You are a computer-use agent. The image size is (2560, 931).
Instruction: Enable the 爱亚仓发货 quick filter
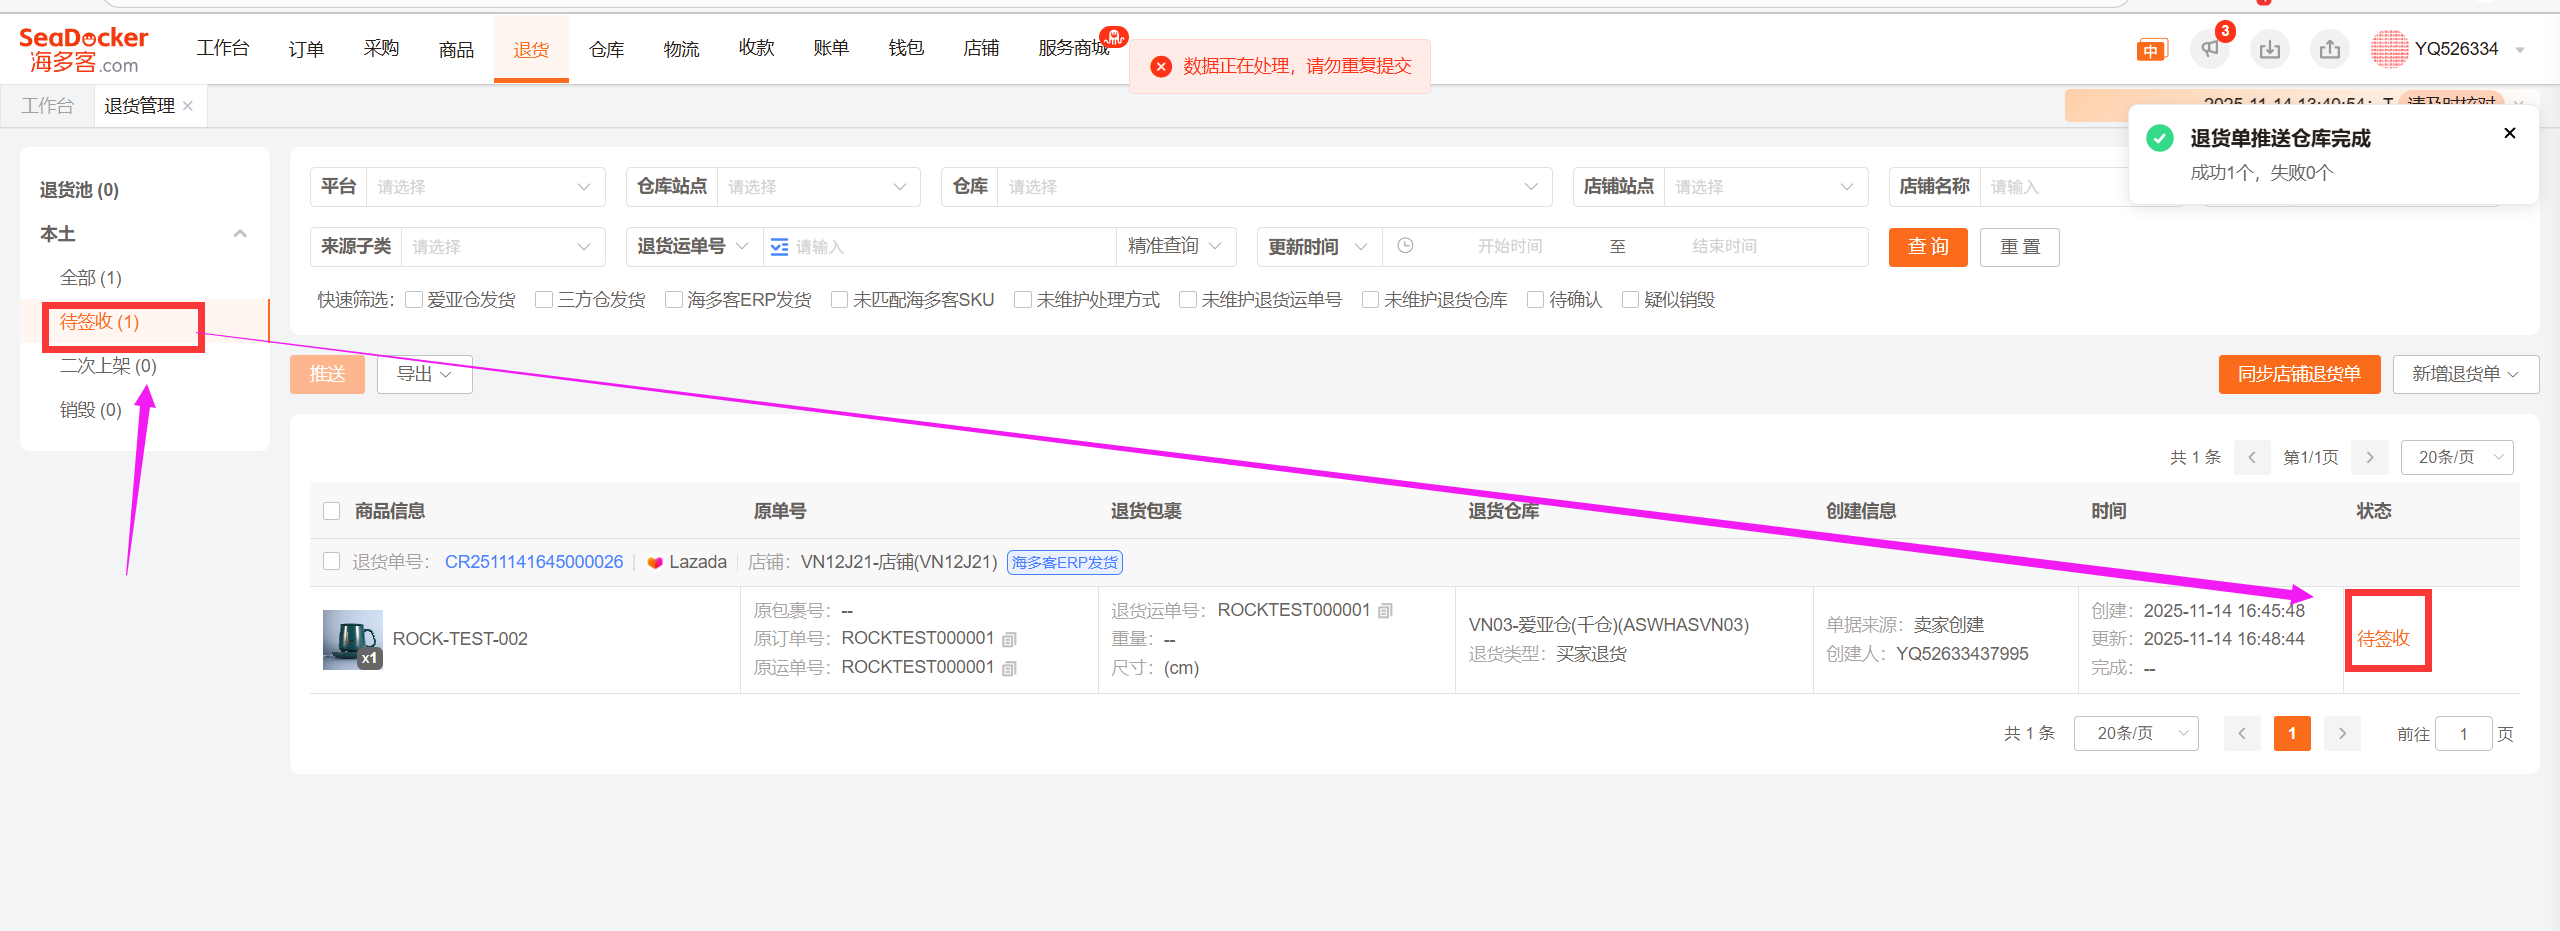pyautogui.click(x=414, y=300)
